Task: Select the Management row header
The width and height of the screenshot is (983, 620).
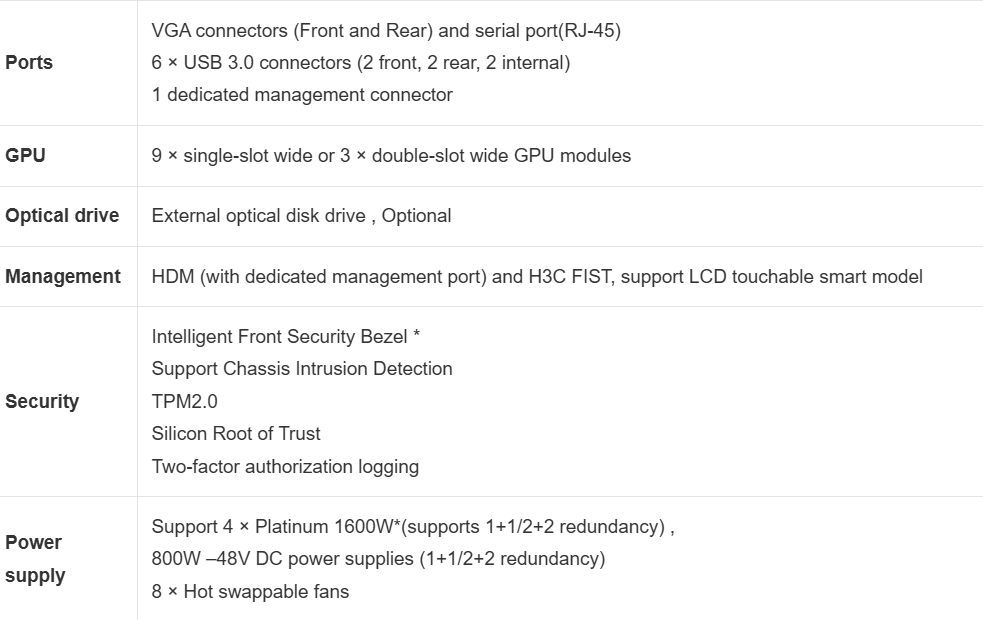Action: pos(63,276)
